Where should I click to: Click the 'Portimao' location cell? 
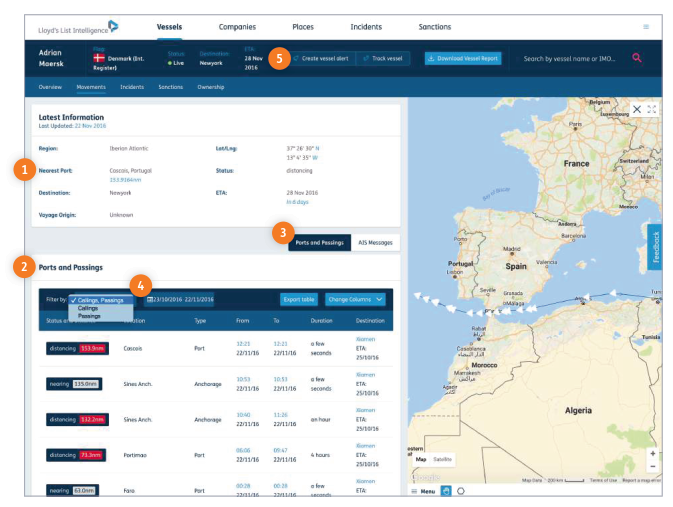(135, 455)
